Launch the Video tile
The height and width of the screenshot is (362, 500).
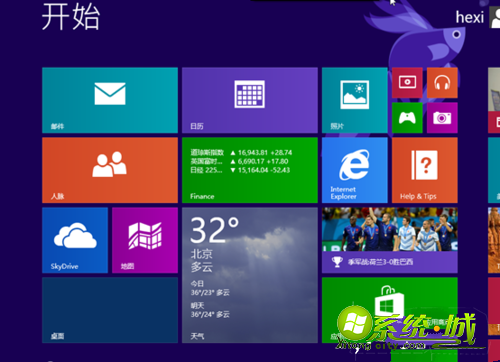click(407, 83)
